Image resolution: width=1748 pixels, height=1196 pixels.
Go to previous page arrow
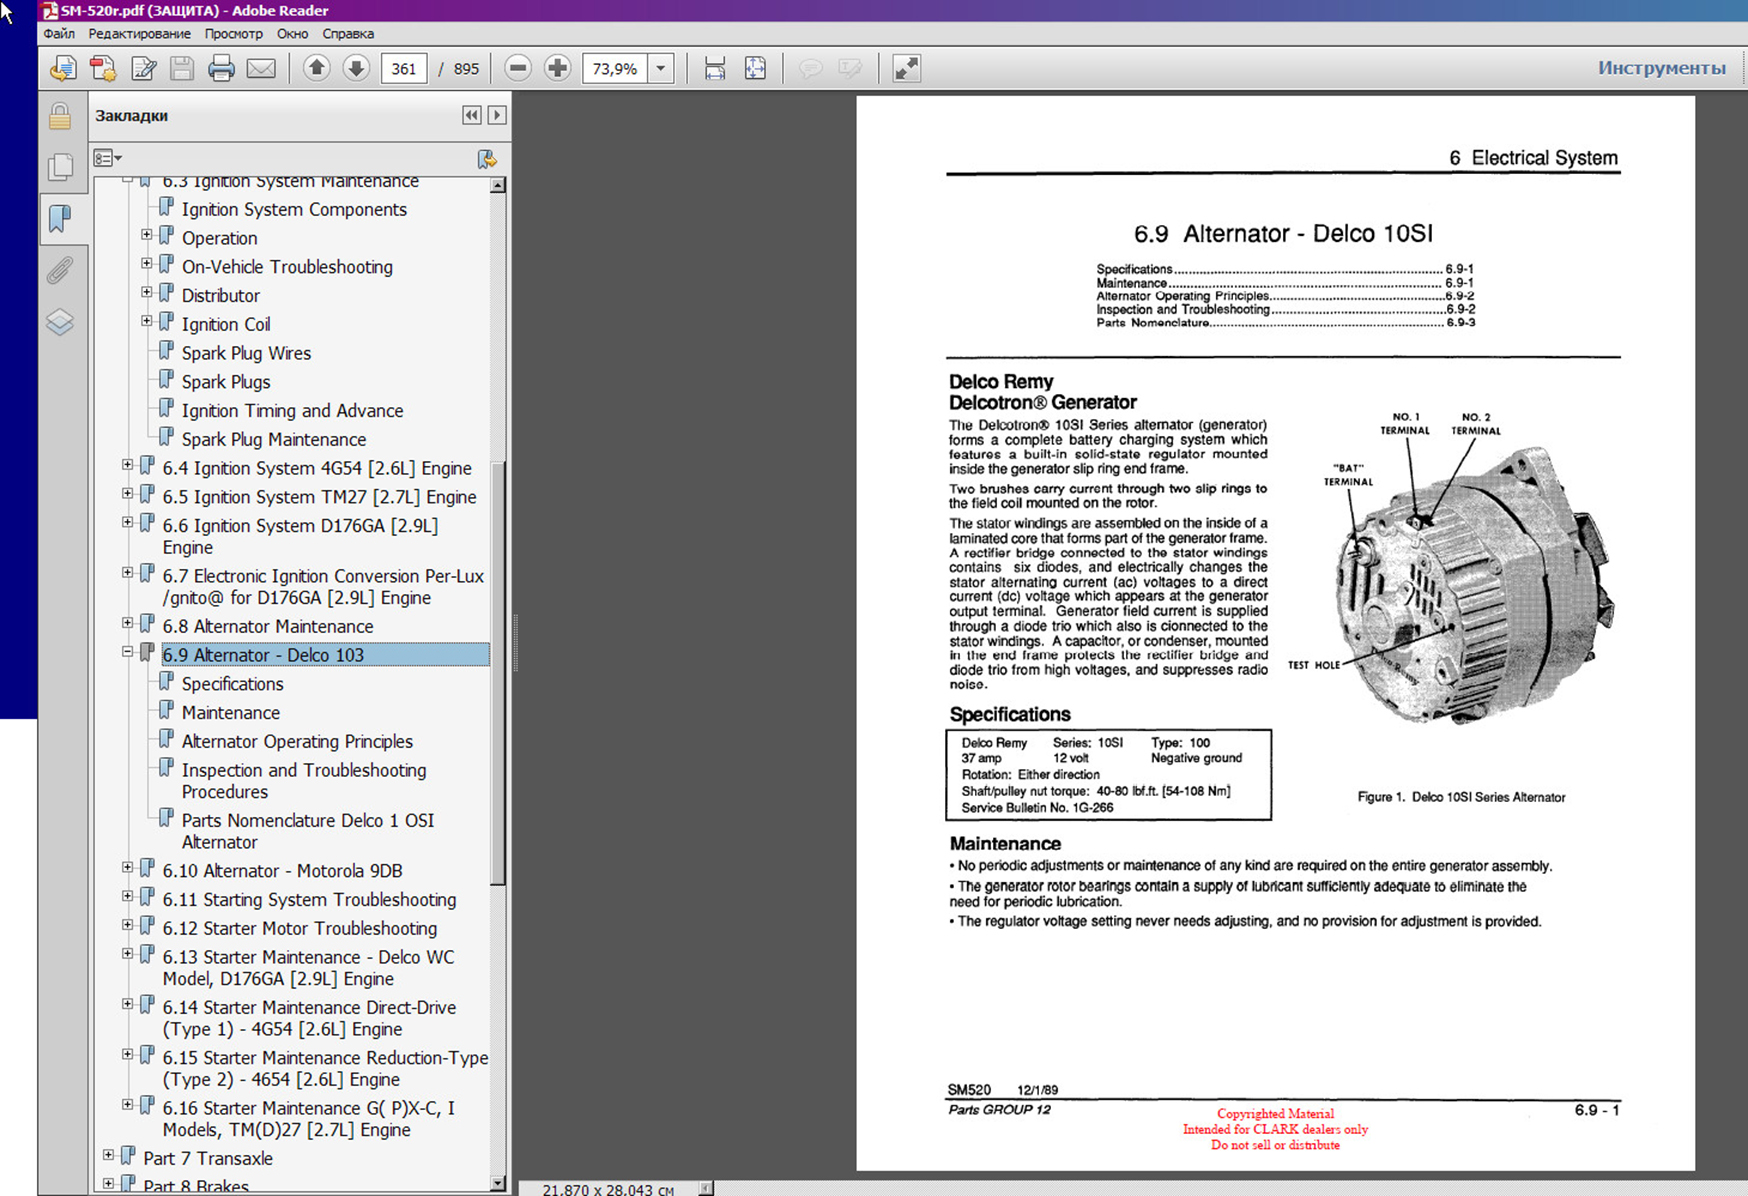317,69
